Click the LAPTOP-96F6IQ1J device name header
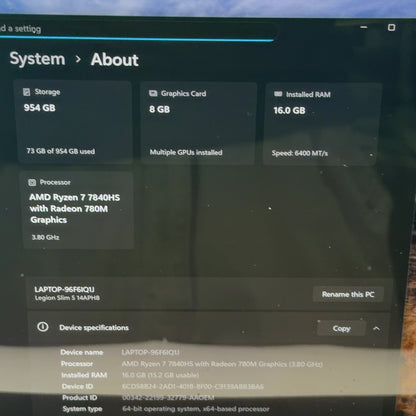 point(64,289)
